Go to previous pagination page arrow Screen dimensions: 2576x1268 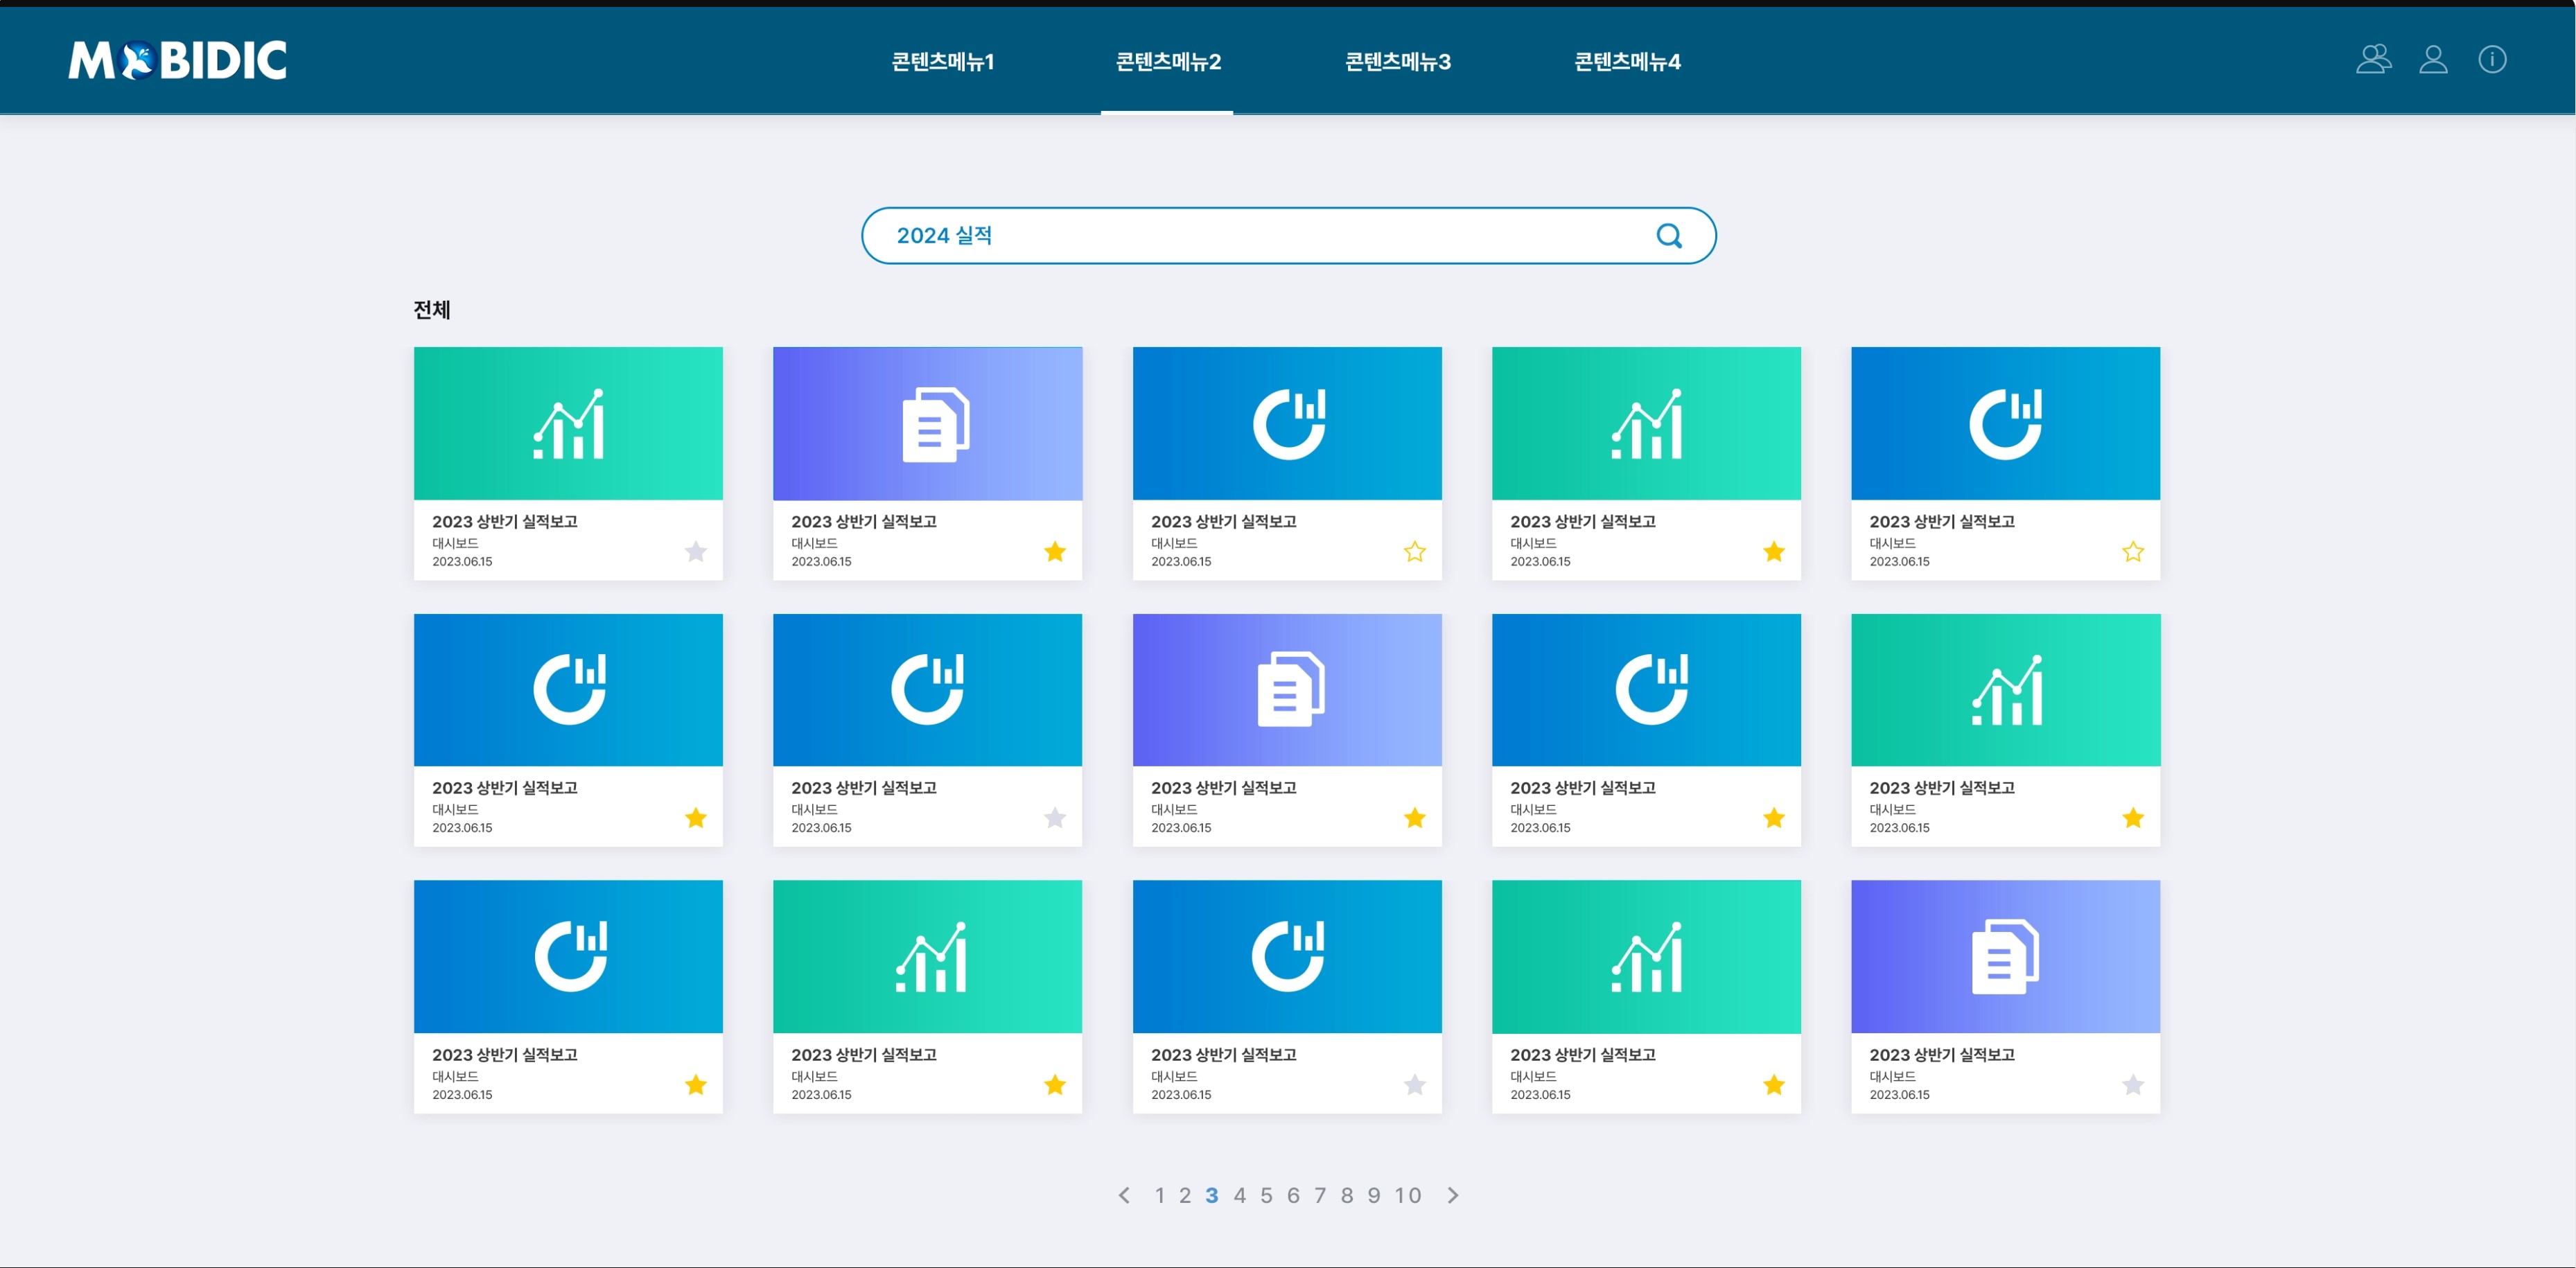pos(1124,1196)
